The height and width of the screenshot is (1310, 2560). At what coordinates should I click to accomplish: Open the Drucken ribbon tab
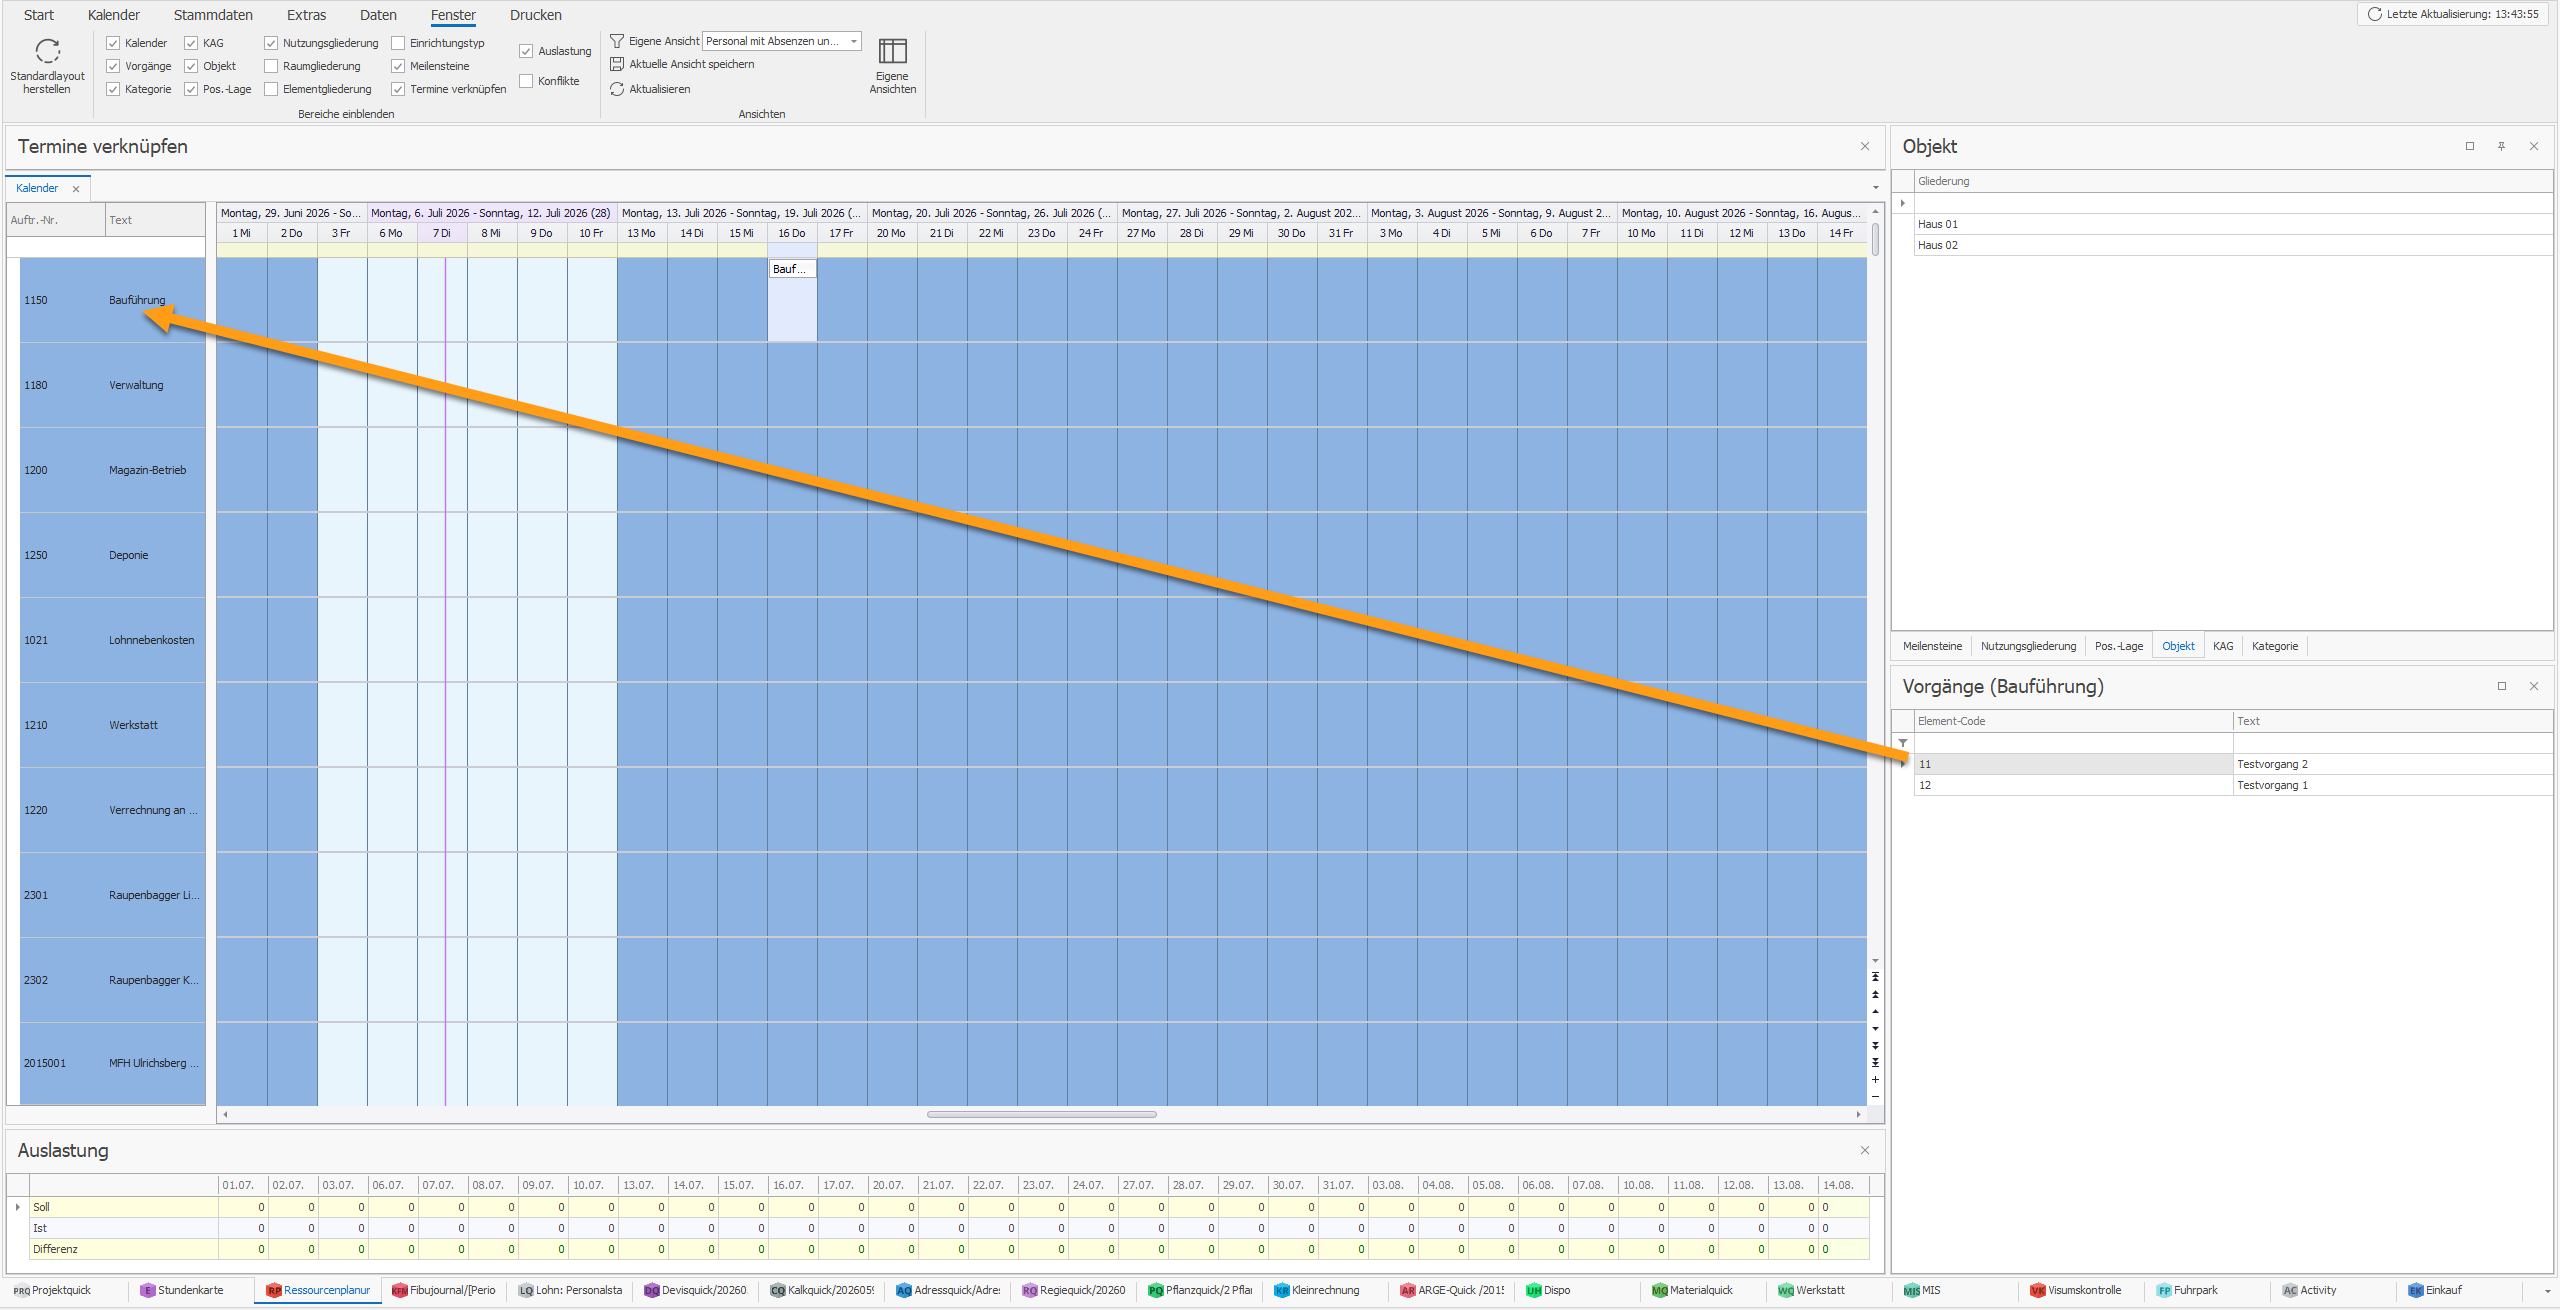click(x=536, y=15)
